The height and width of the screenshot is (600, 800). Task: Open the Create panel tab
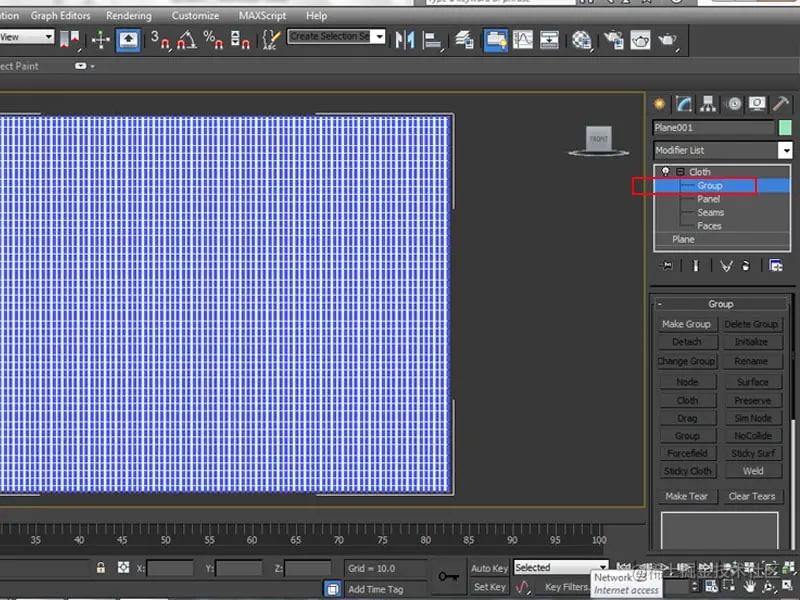[660, 104]
